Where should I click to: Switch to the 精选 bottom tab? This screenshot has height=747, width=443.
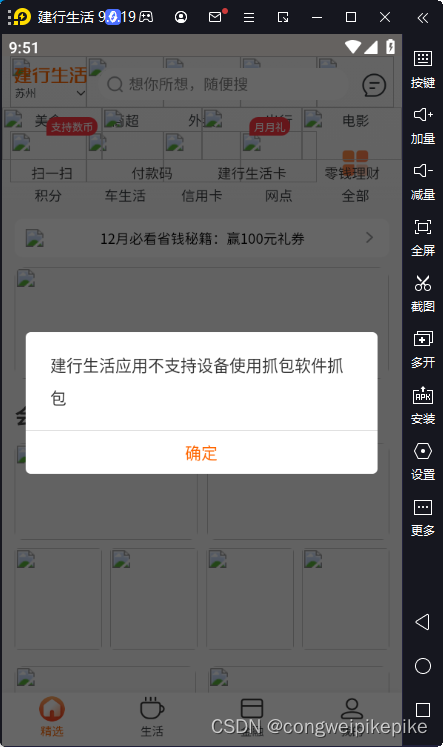point(51,717)
